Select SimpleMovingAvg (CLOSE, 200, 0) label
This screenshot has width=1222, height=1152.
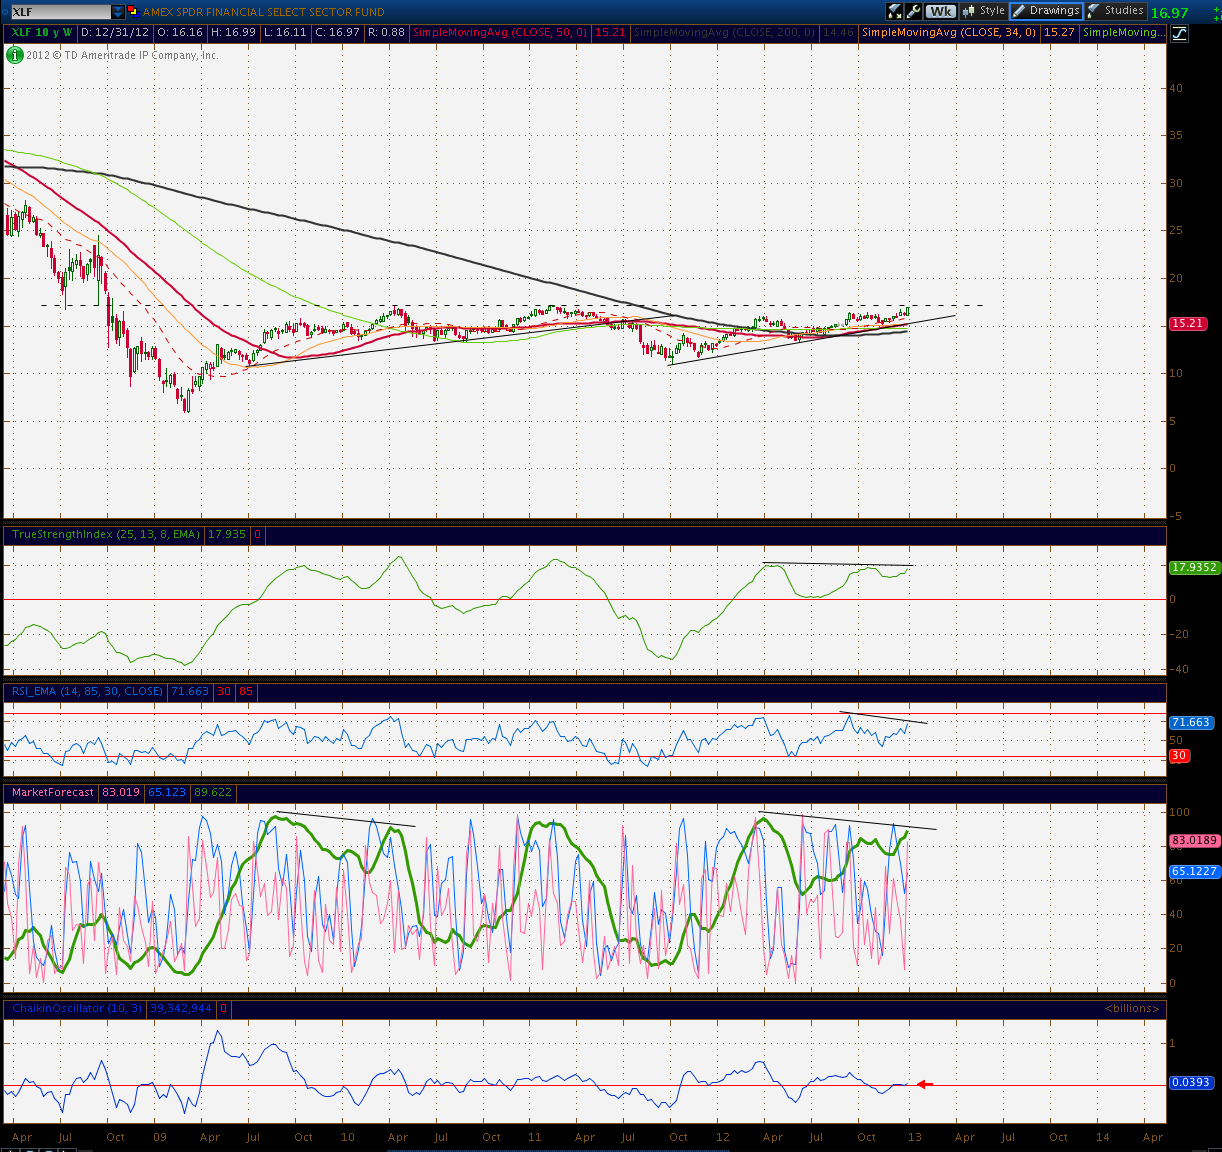[725, 33]
